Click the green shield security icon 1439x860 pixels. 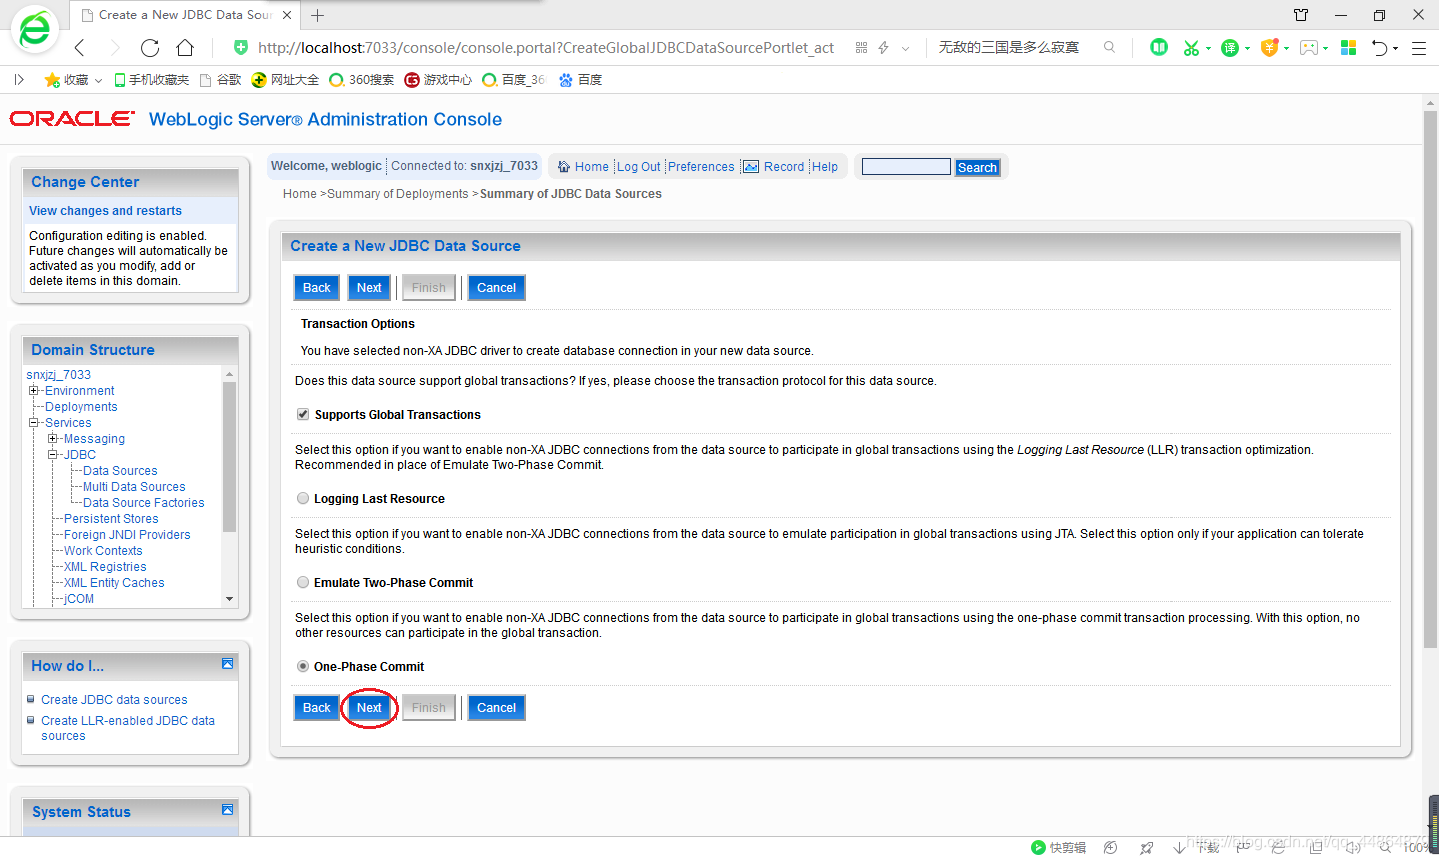click(x=240, y=47)
